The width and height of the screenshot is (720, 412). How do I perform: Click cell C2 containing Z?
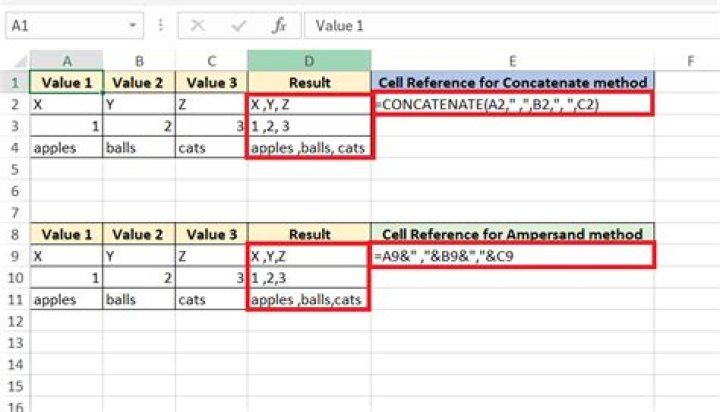pyautogui.click(x=211, y=104)
